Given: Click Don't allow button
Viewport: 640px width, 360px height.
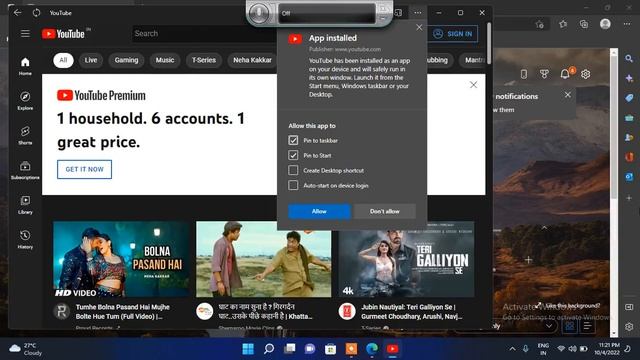Looking at the screenshot, I should (x=384, y=211).
